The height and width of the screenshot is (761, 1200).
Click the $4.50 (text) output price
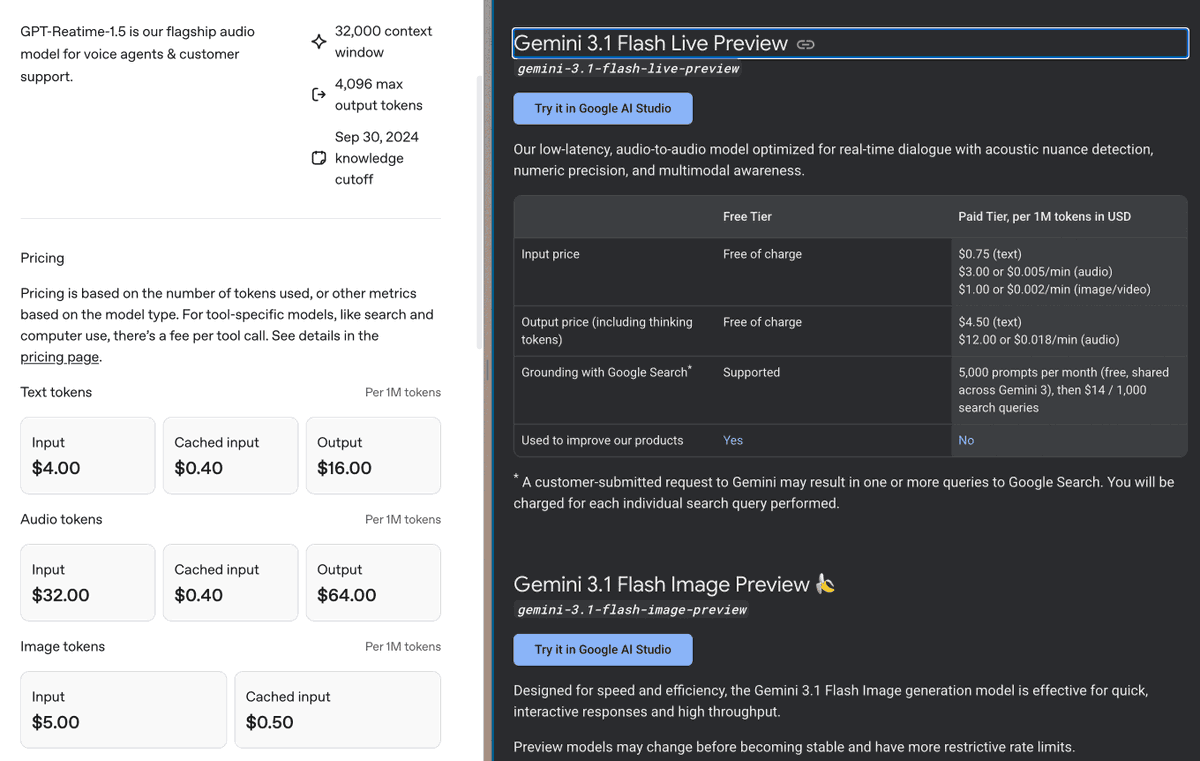[990, 322]
